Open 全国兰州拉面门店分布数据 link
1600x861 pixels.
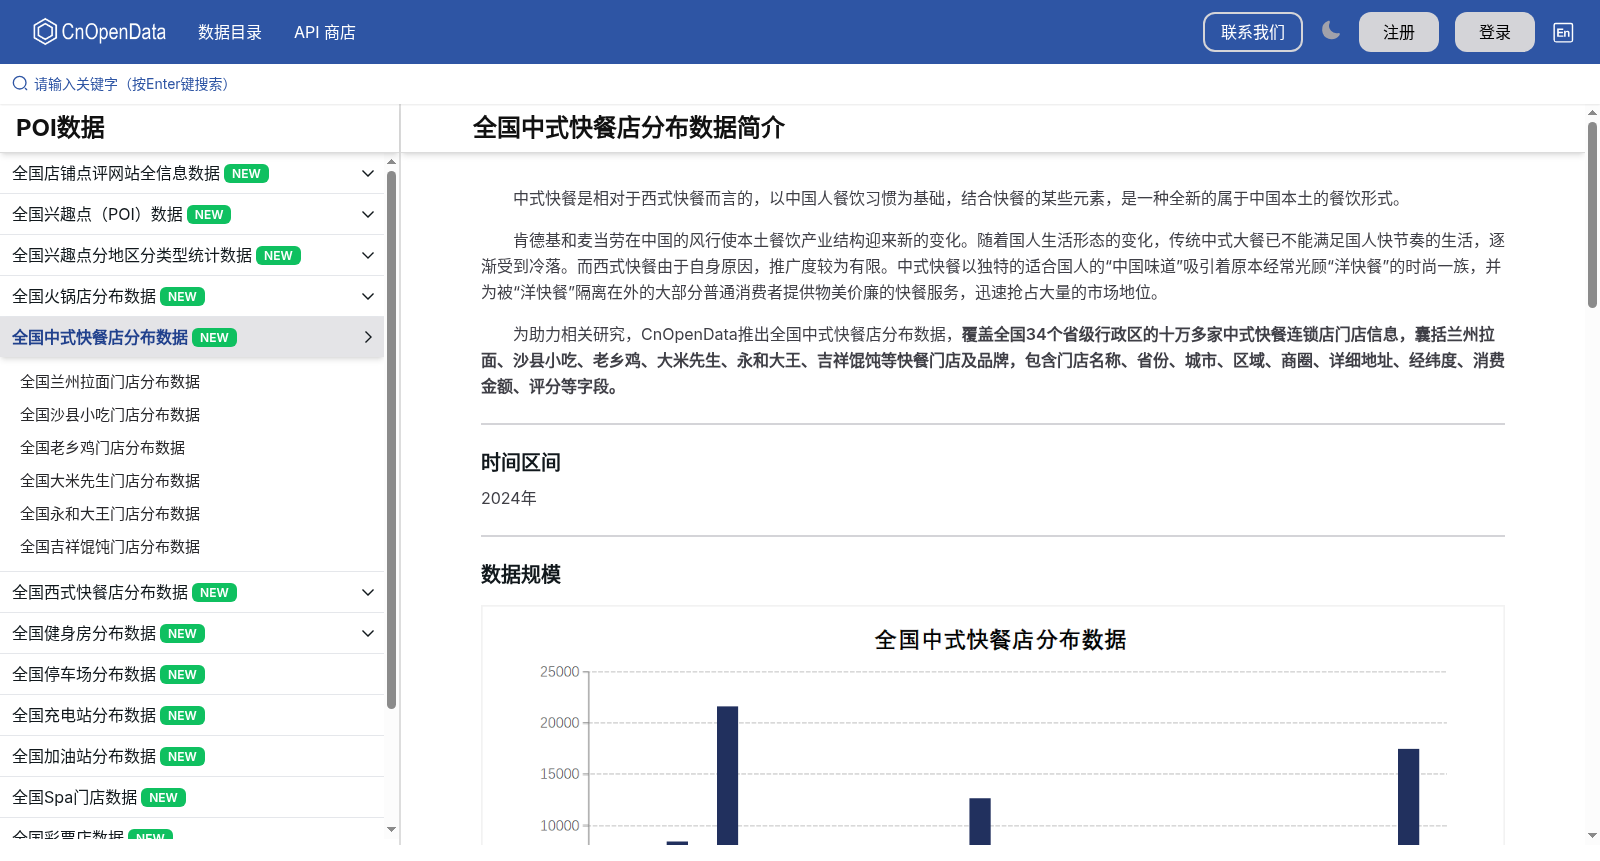(110, 382)
